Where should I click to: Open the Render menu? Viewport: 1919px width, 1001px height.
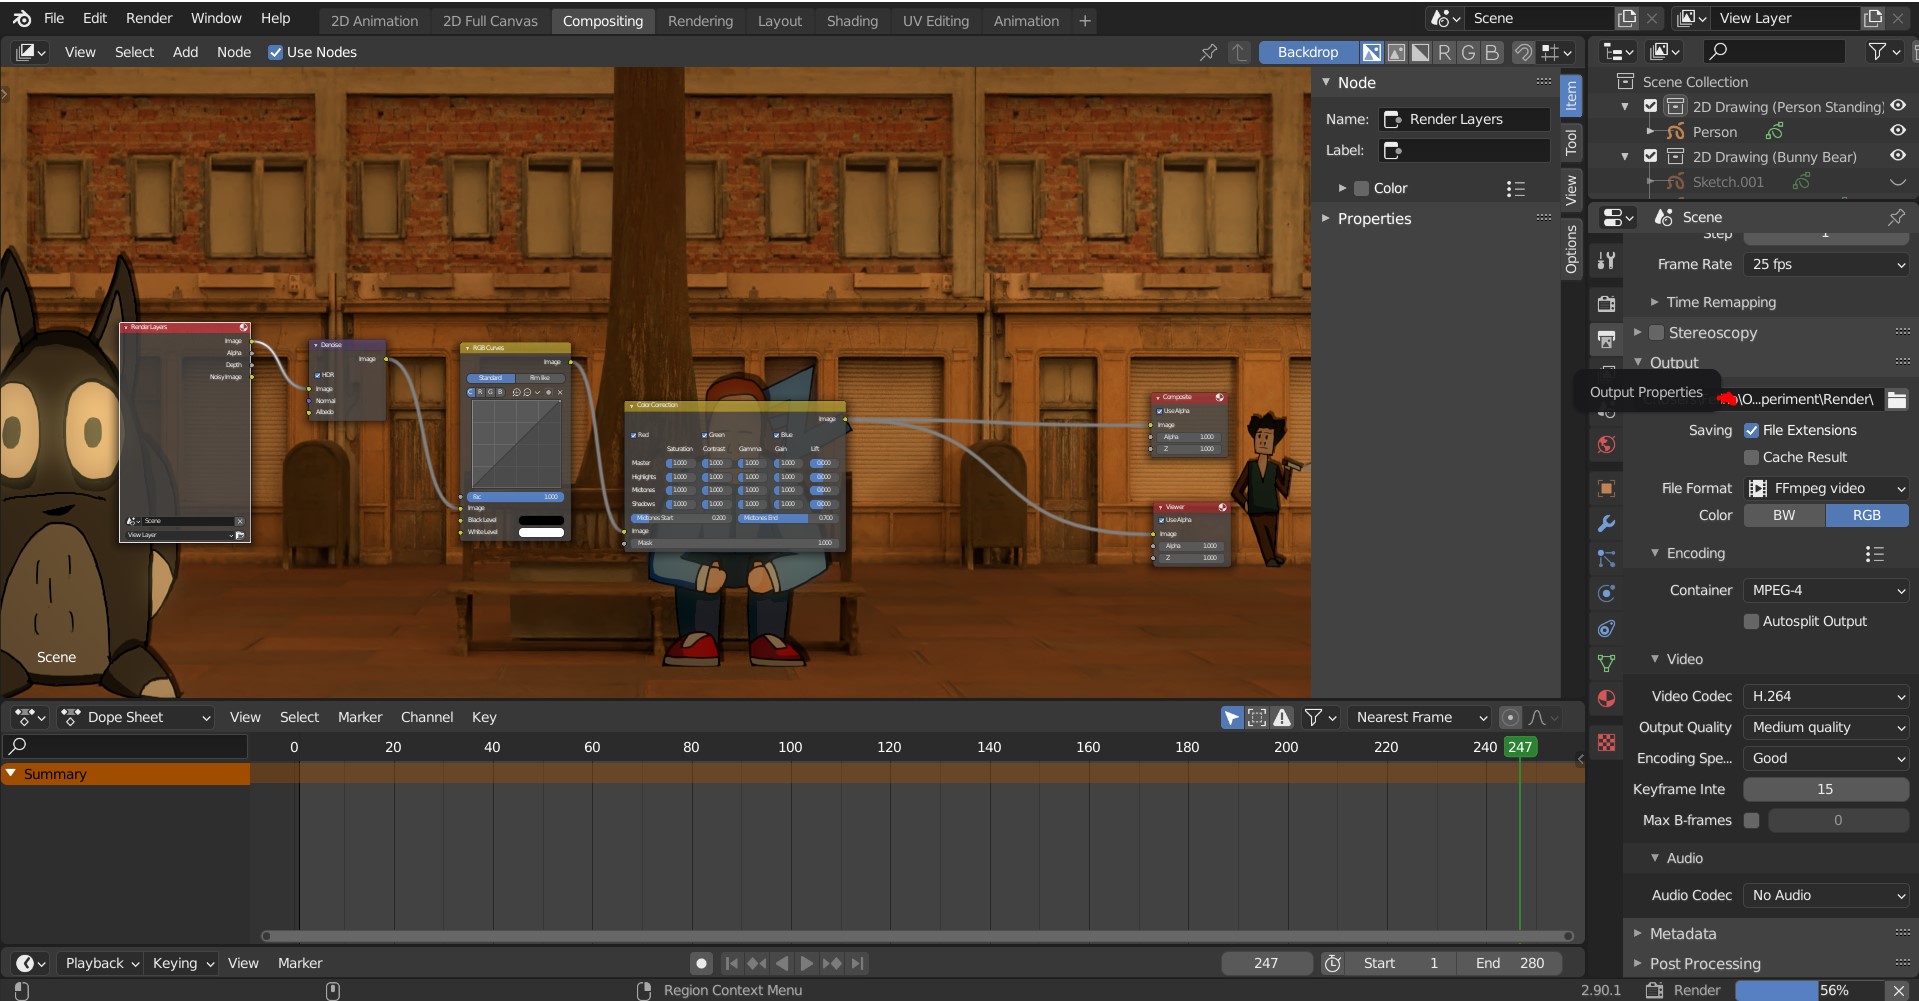click(x=149, y=18)
